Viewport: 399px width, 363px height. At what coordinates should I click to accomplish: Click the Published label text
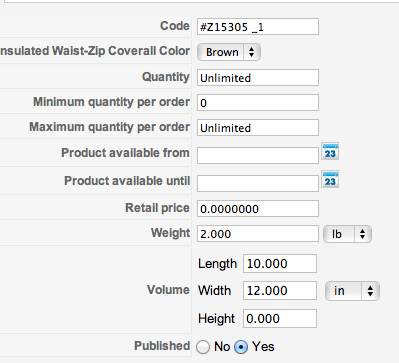click(x=162, y=346)
